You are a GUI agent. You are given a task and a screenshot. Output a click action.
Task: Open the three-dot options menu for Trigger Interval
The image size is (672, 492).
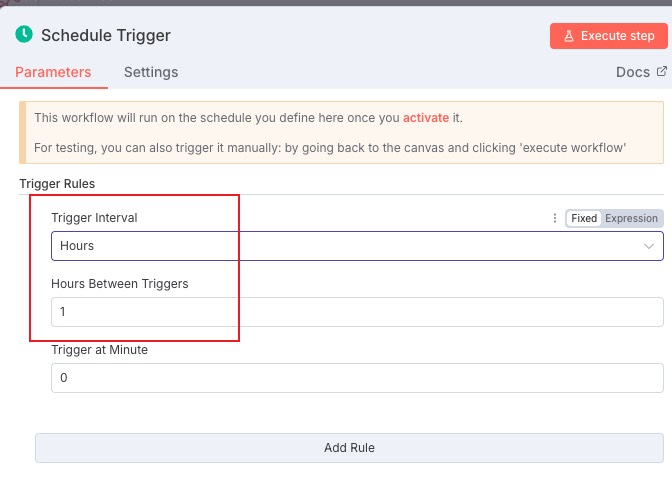point(555,218)
